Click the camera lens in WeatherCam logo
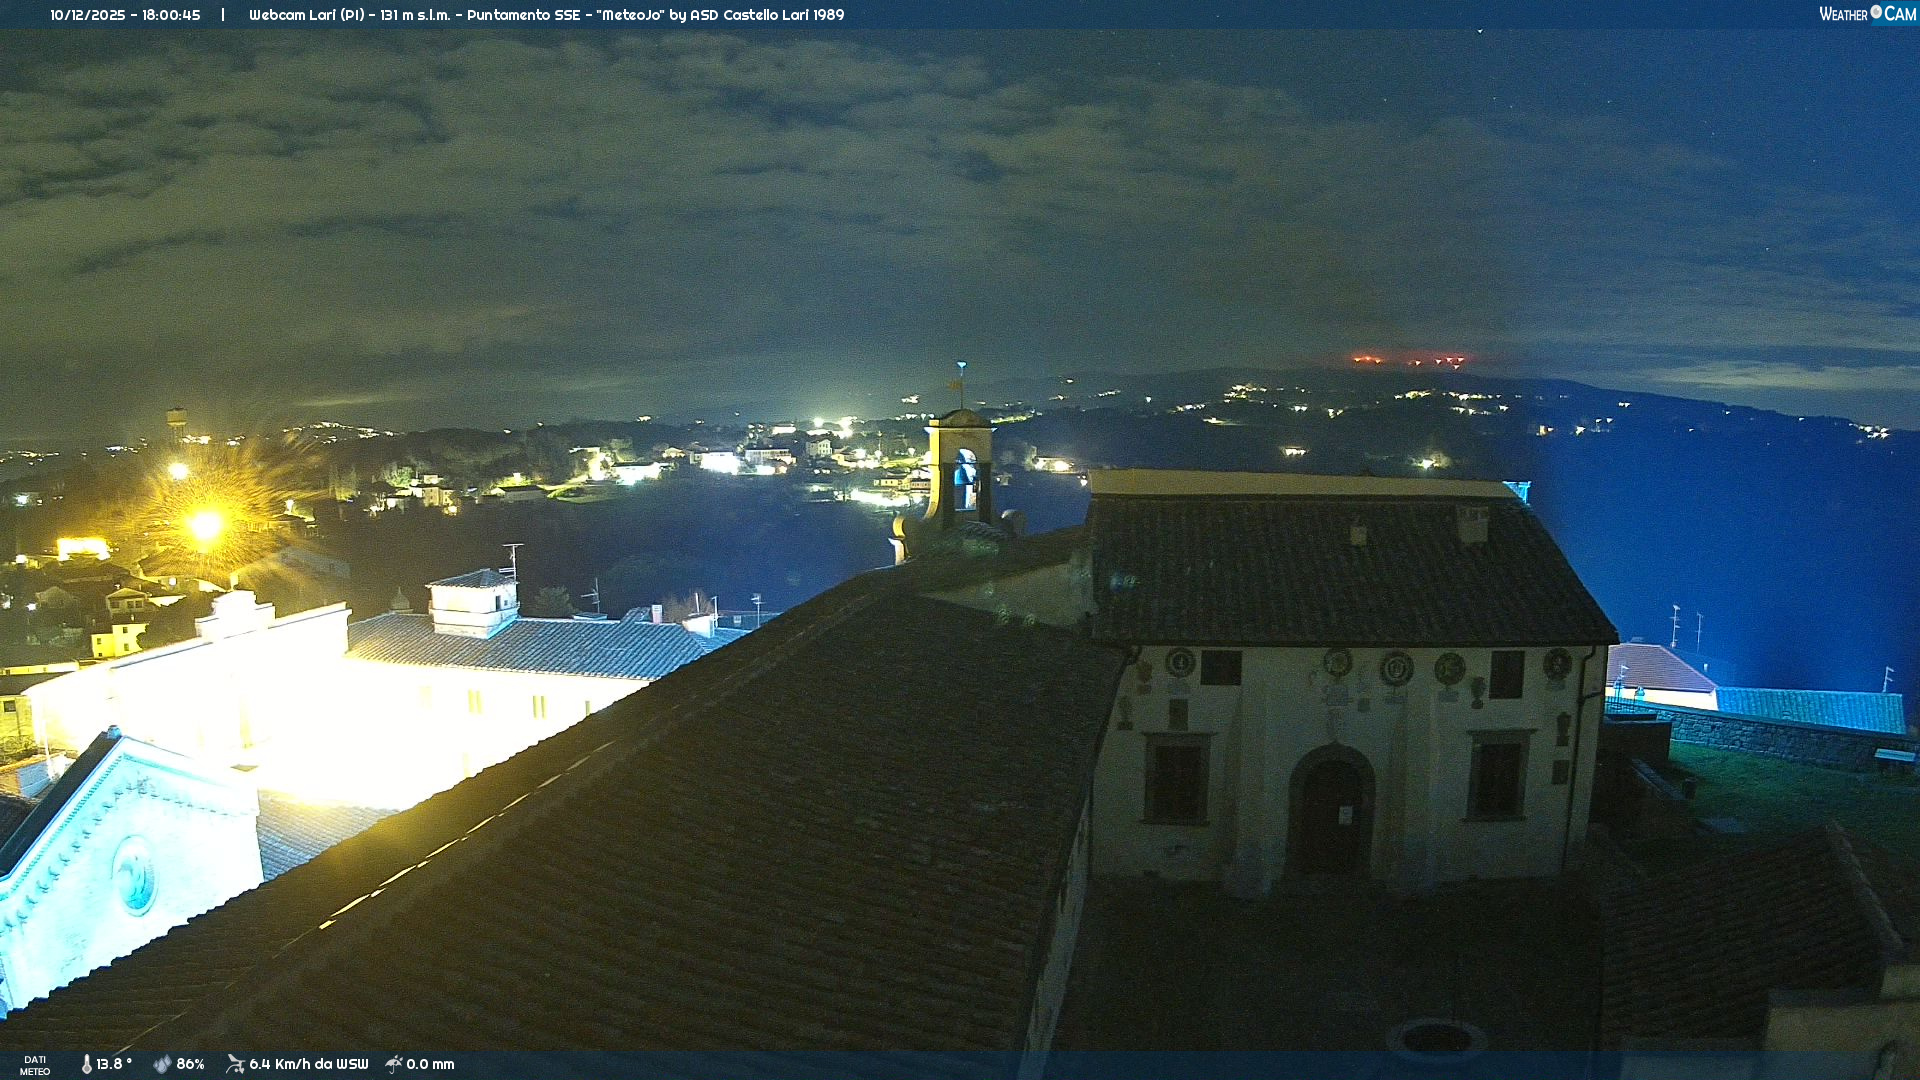Viewport: 1920px width, 1080px height. [1876, 13]
